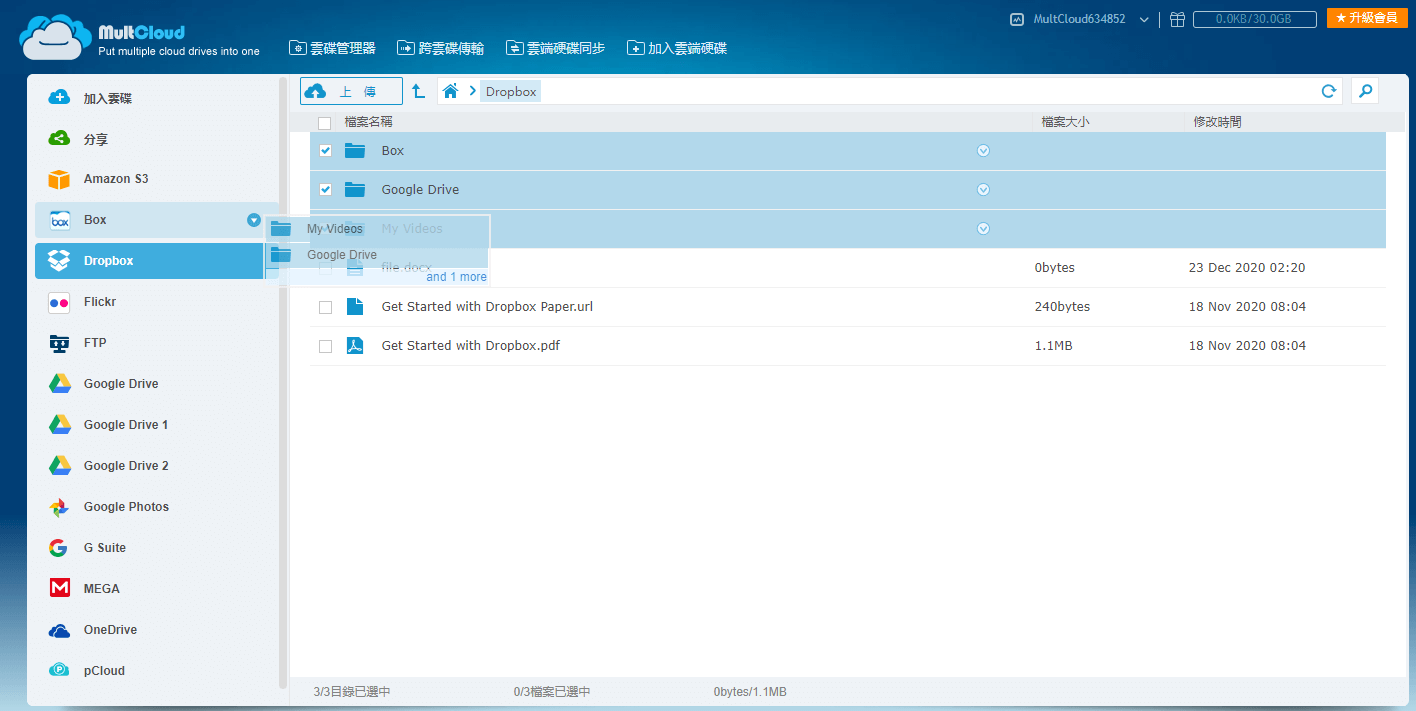This screenshot has width=1416, height=711.
Task: Click the Amazon S3 orange box icon
Action: [x=60, y=179]
